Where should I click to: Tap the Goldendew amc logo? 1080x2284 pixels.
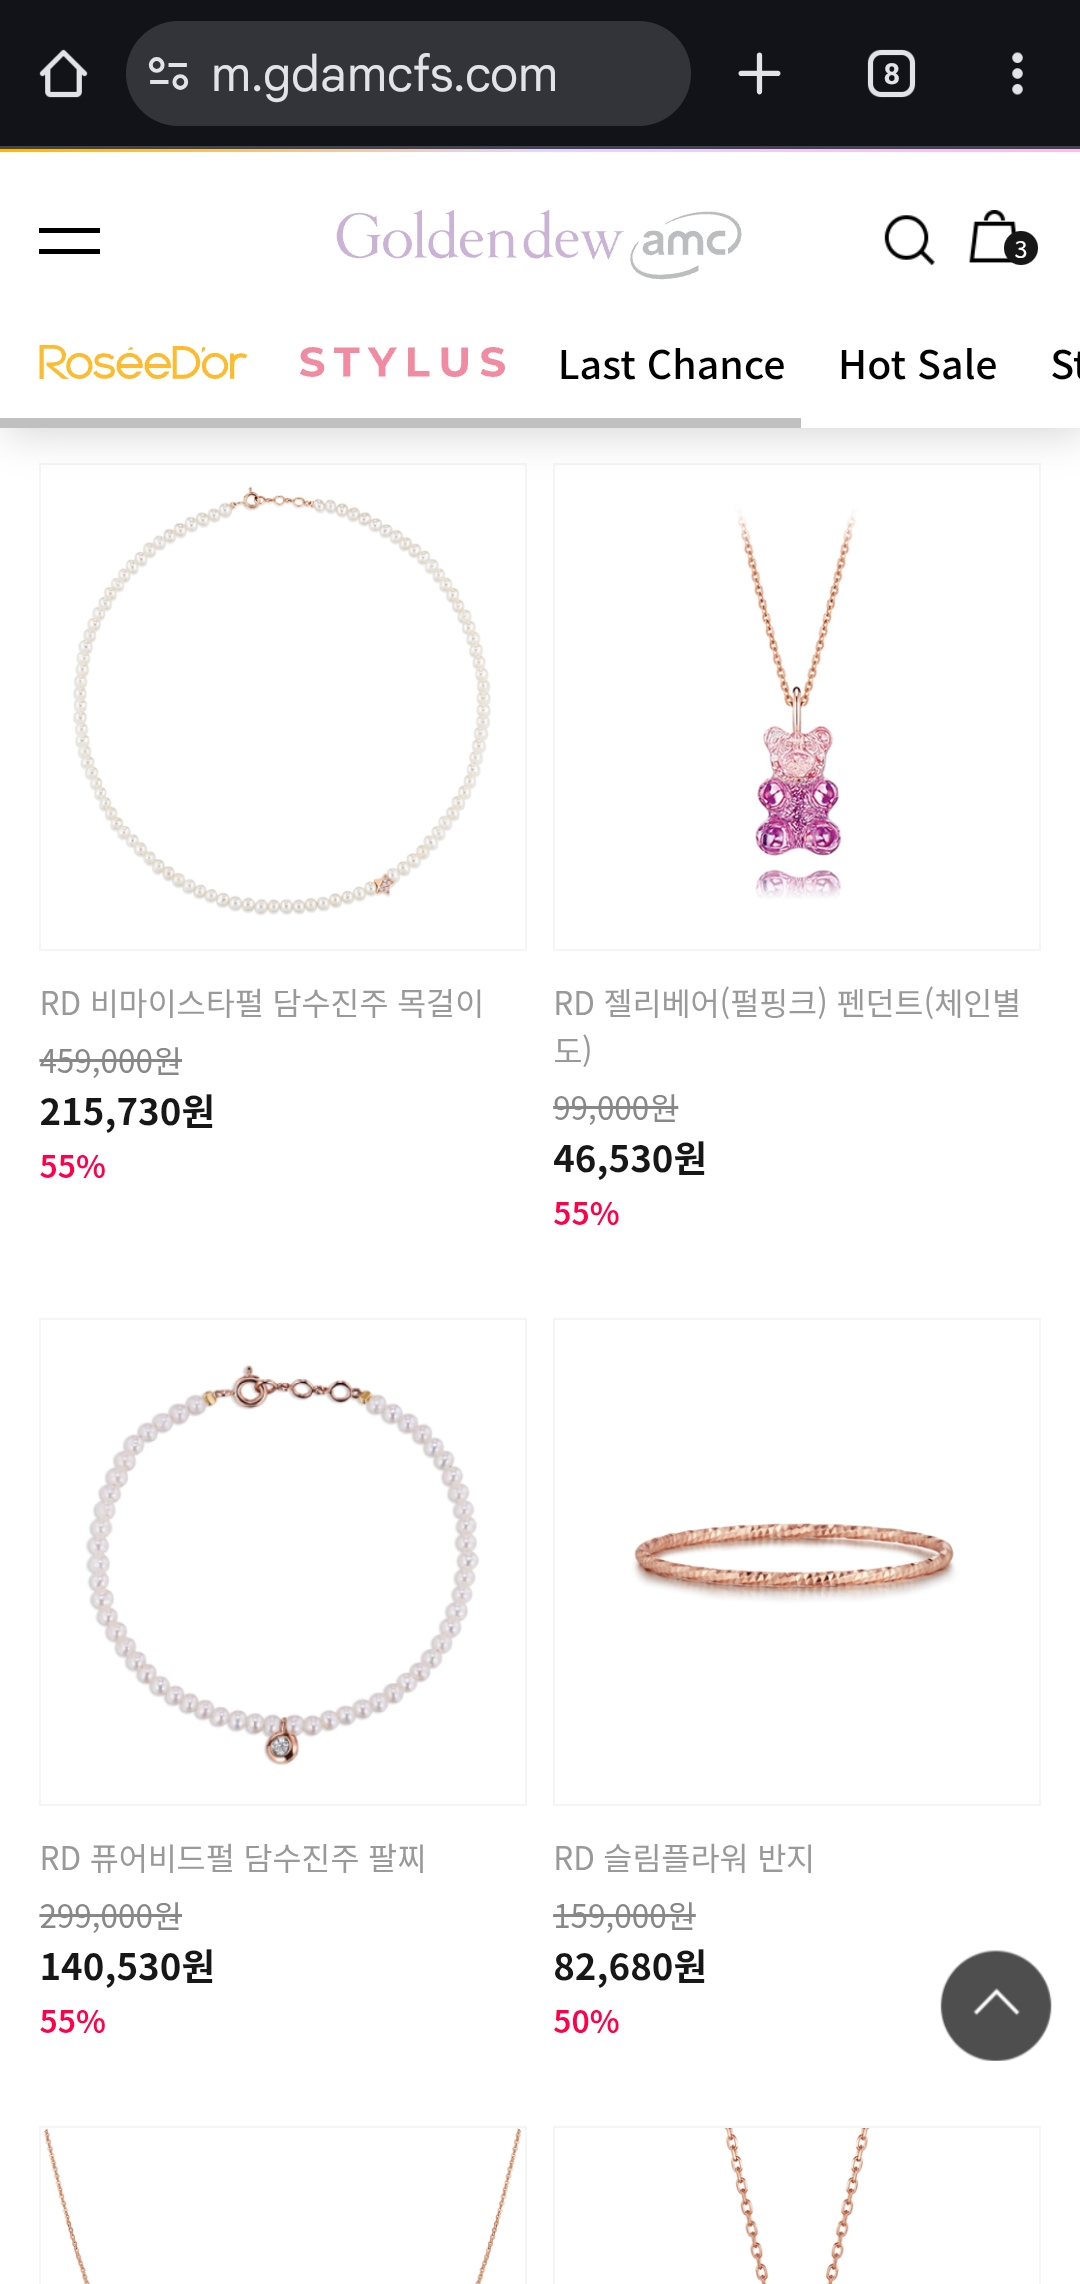538,241
